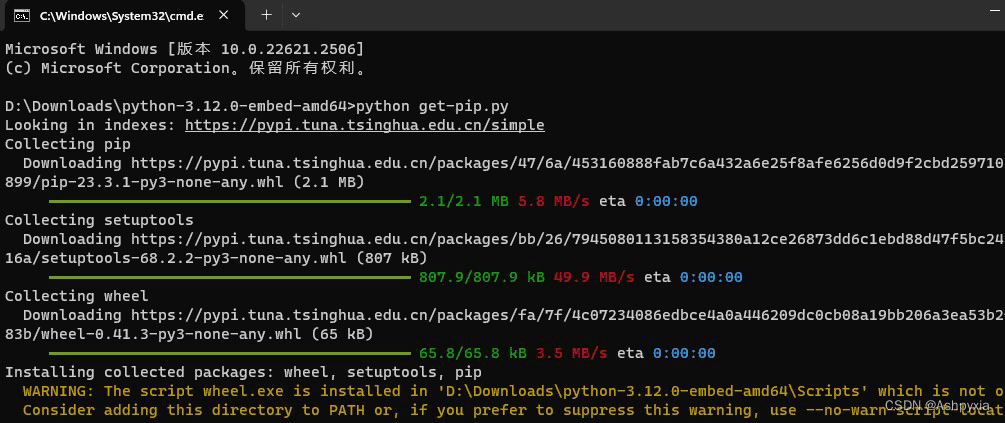The image size is (1005, 423).
Task: Open a new tab with plus icon
Action: 267,16
